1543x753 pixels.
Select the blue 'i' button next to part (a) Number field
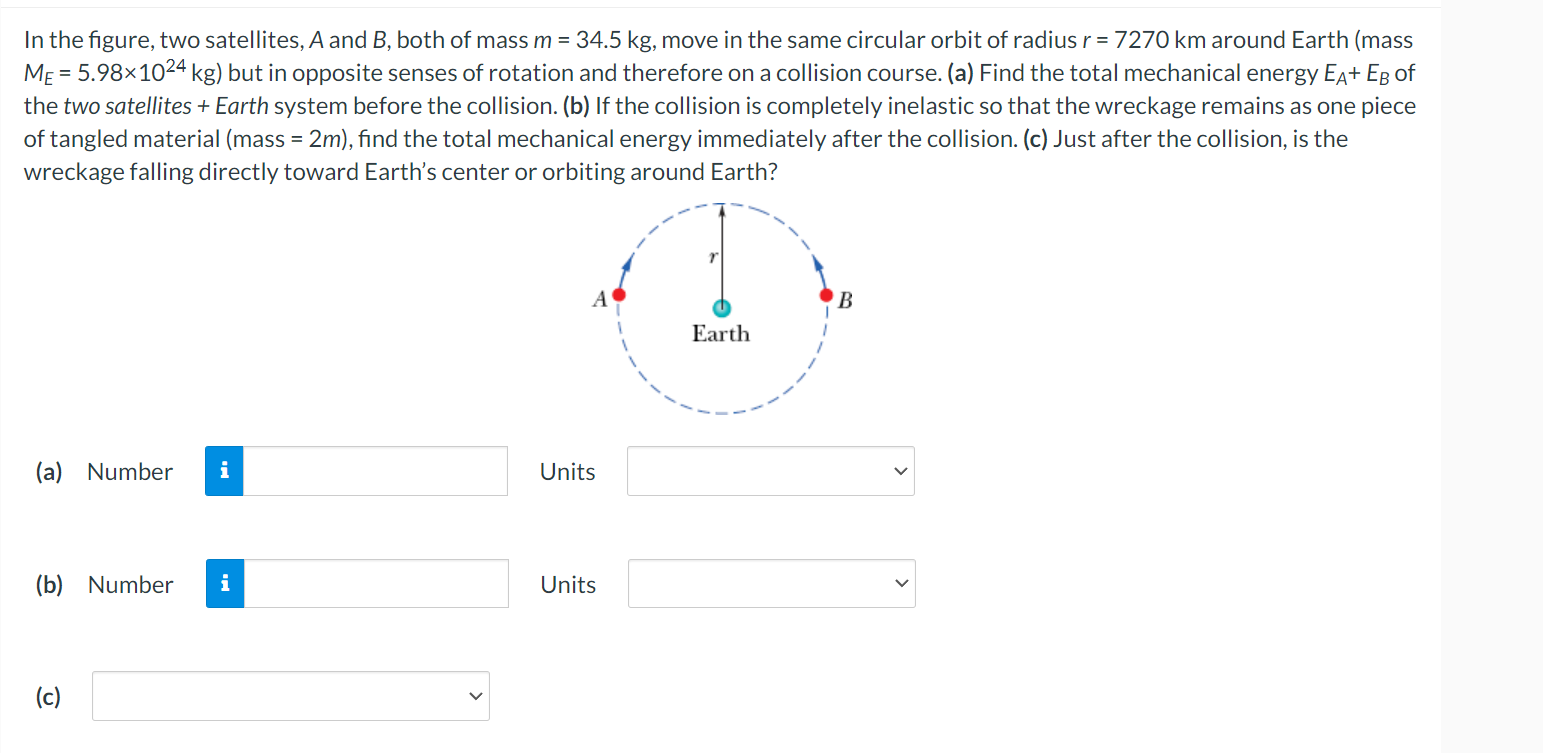pyautogui.click(x=225, y=470)
